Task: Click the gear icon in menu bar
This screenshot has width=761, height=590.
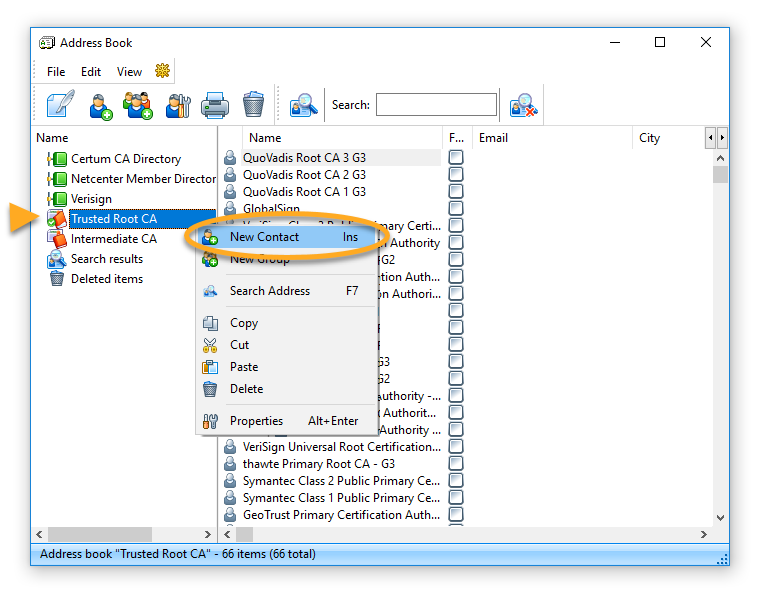Action: [162, 71]
